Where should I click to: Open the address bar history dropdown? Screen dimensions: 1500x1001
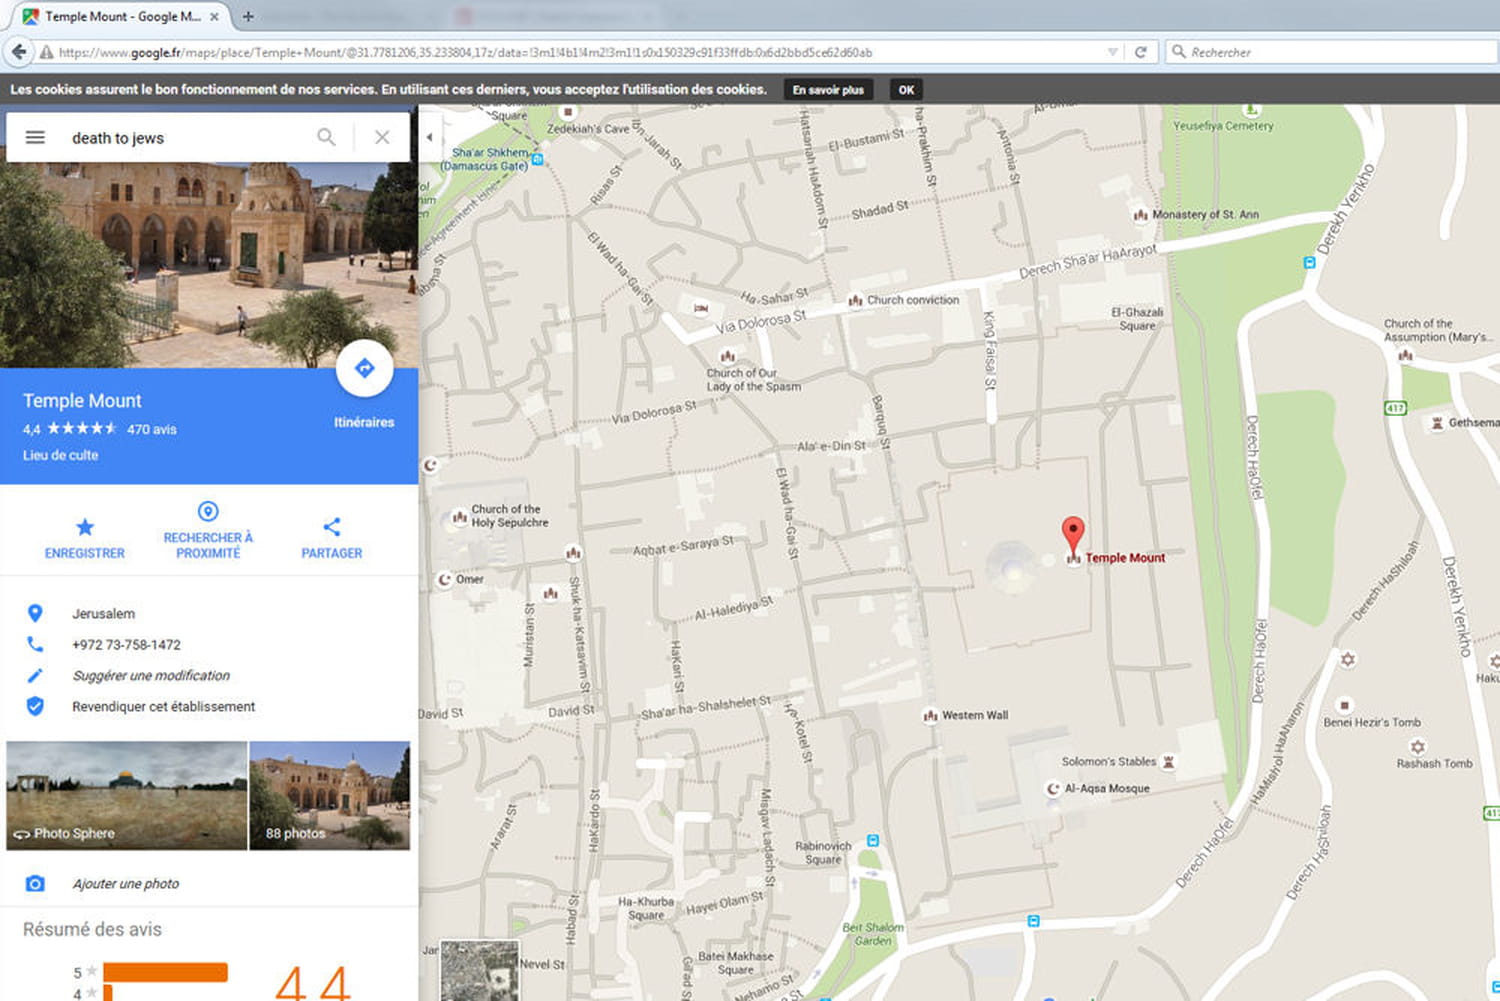tap(1110, 51)
